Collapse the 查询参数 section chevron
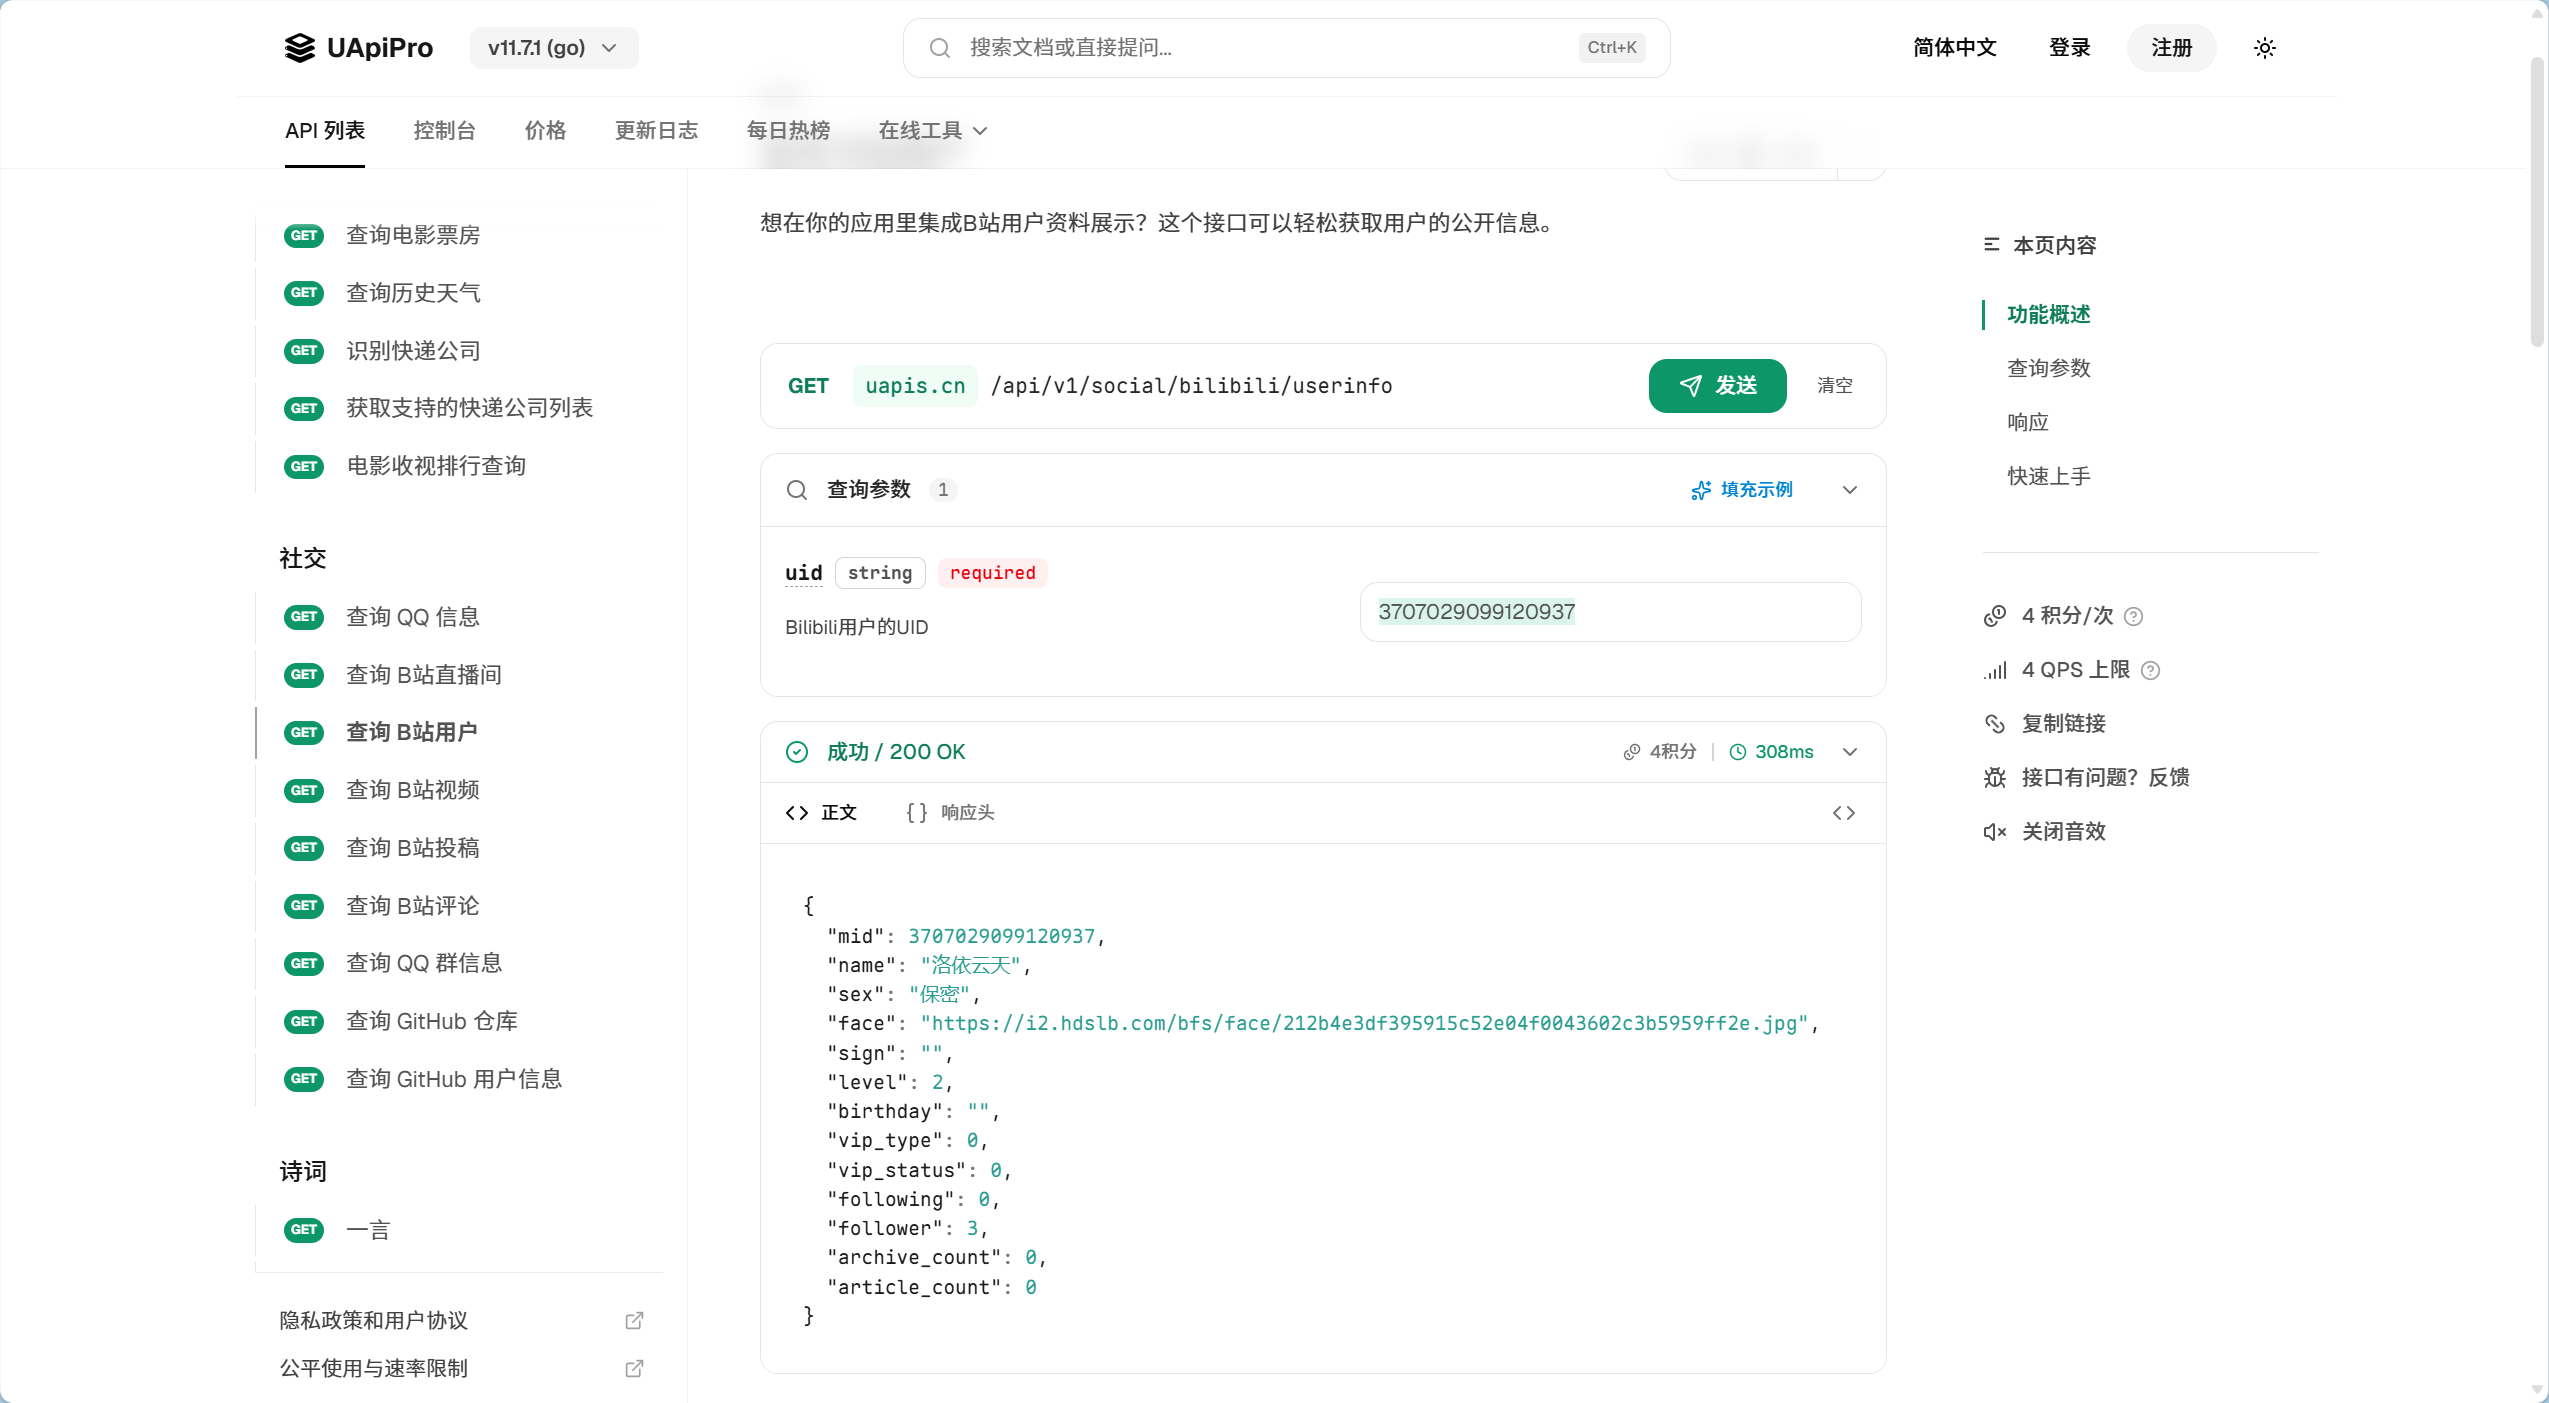The height and width of the screenshot is (1403, 2549). click(x=1850, y=490)
